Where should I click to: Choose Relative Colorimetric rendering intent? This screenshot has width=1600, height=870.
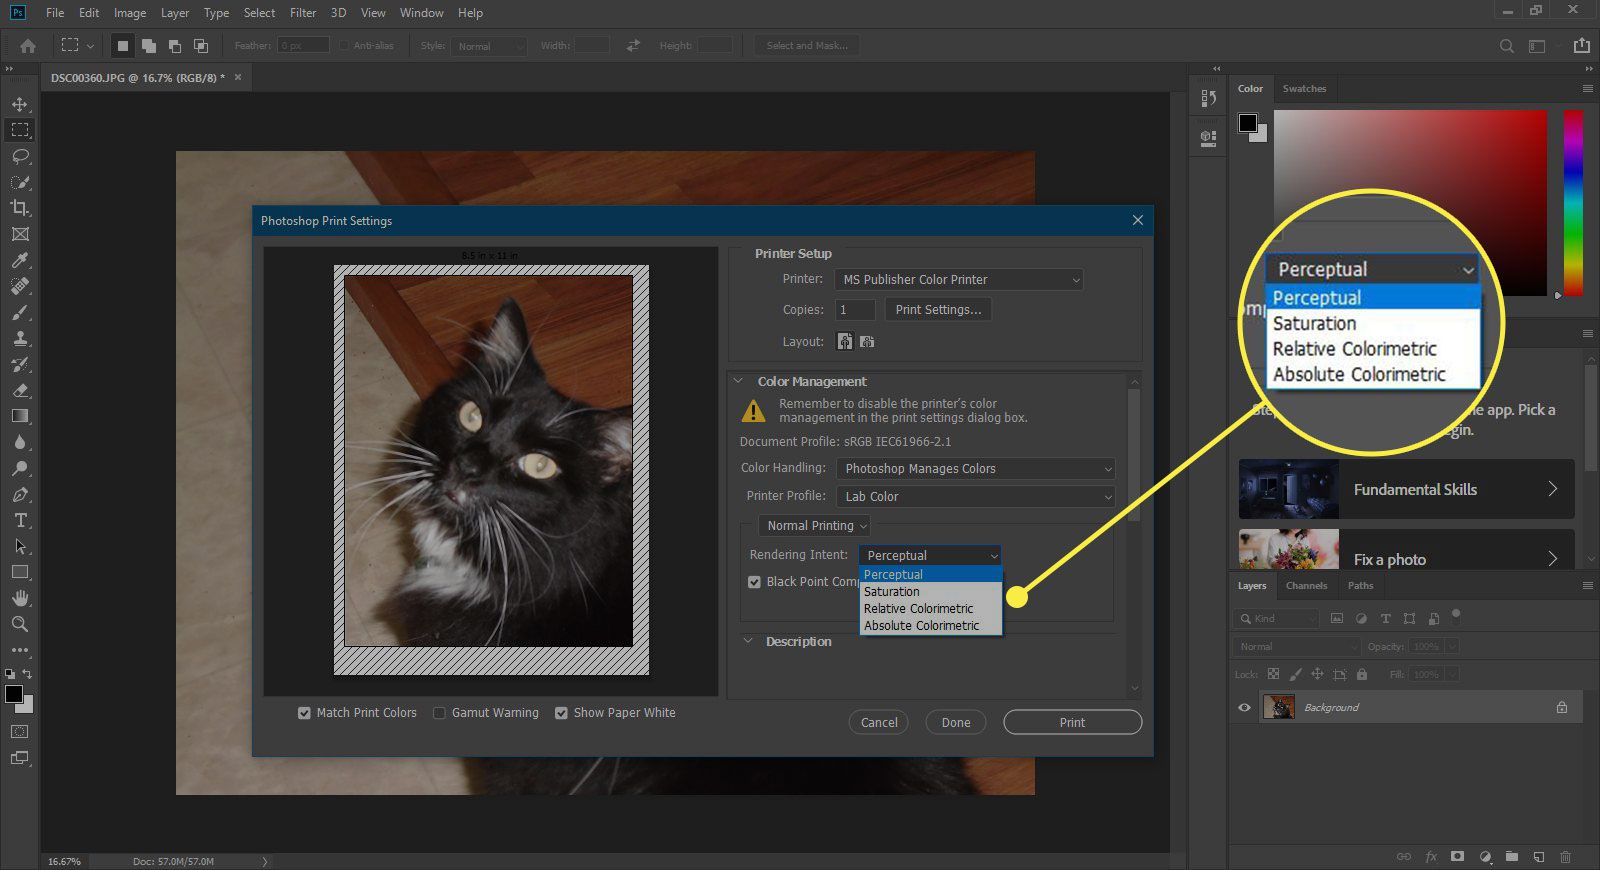click(931, 609)
